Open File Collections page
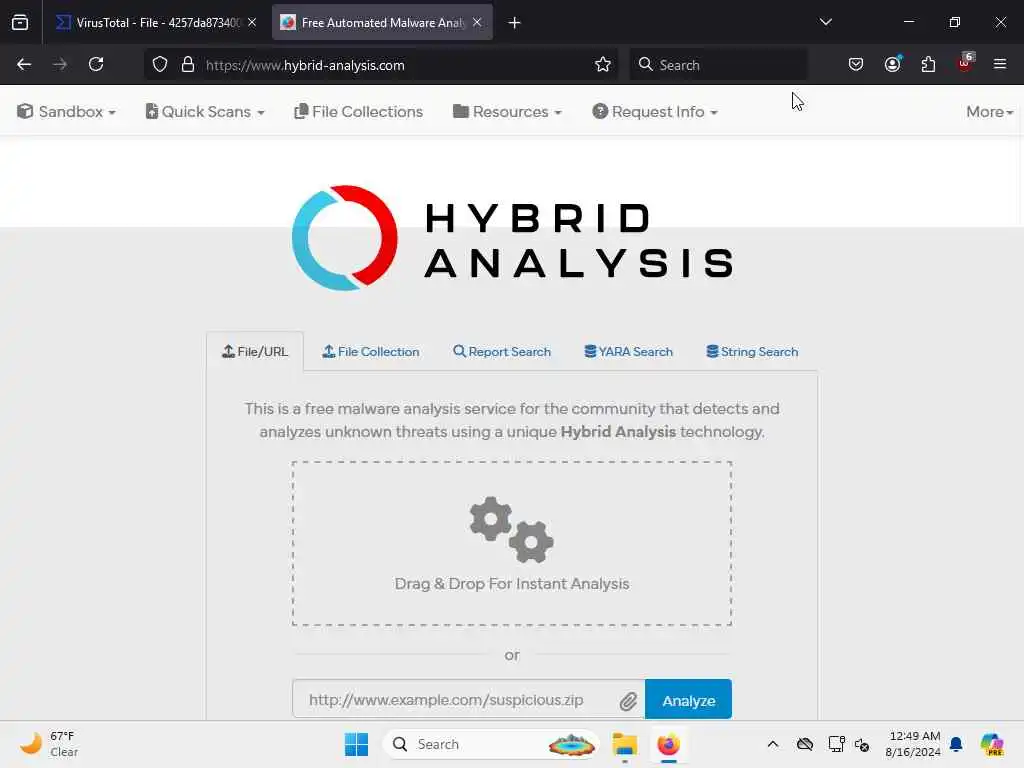 (x=359, y=112)
